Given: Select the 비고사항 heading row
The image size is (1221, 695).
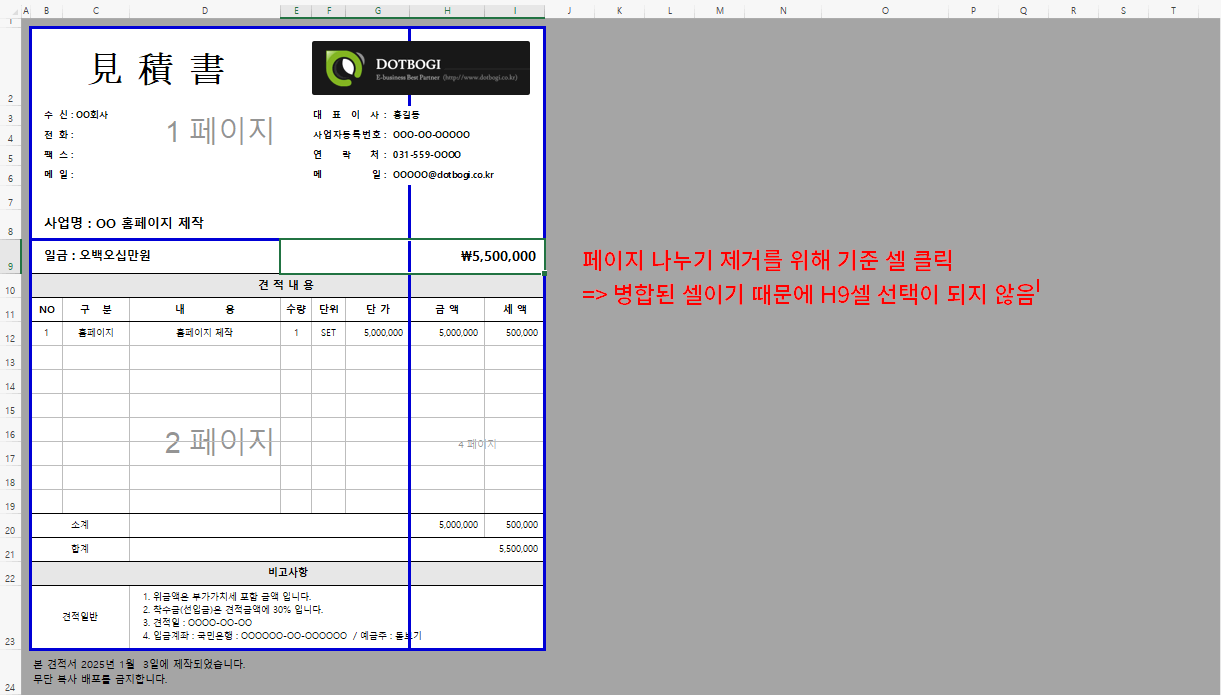Looking at the screenshot, I should [x=287, y=573].
